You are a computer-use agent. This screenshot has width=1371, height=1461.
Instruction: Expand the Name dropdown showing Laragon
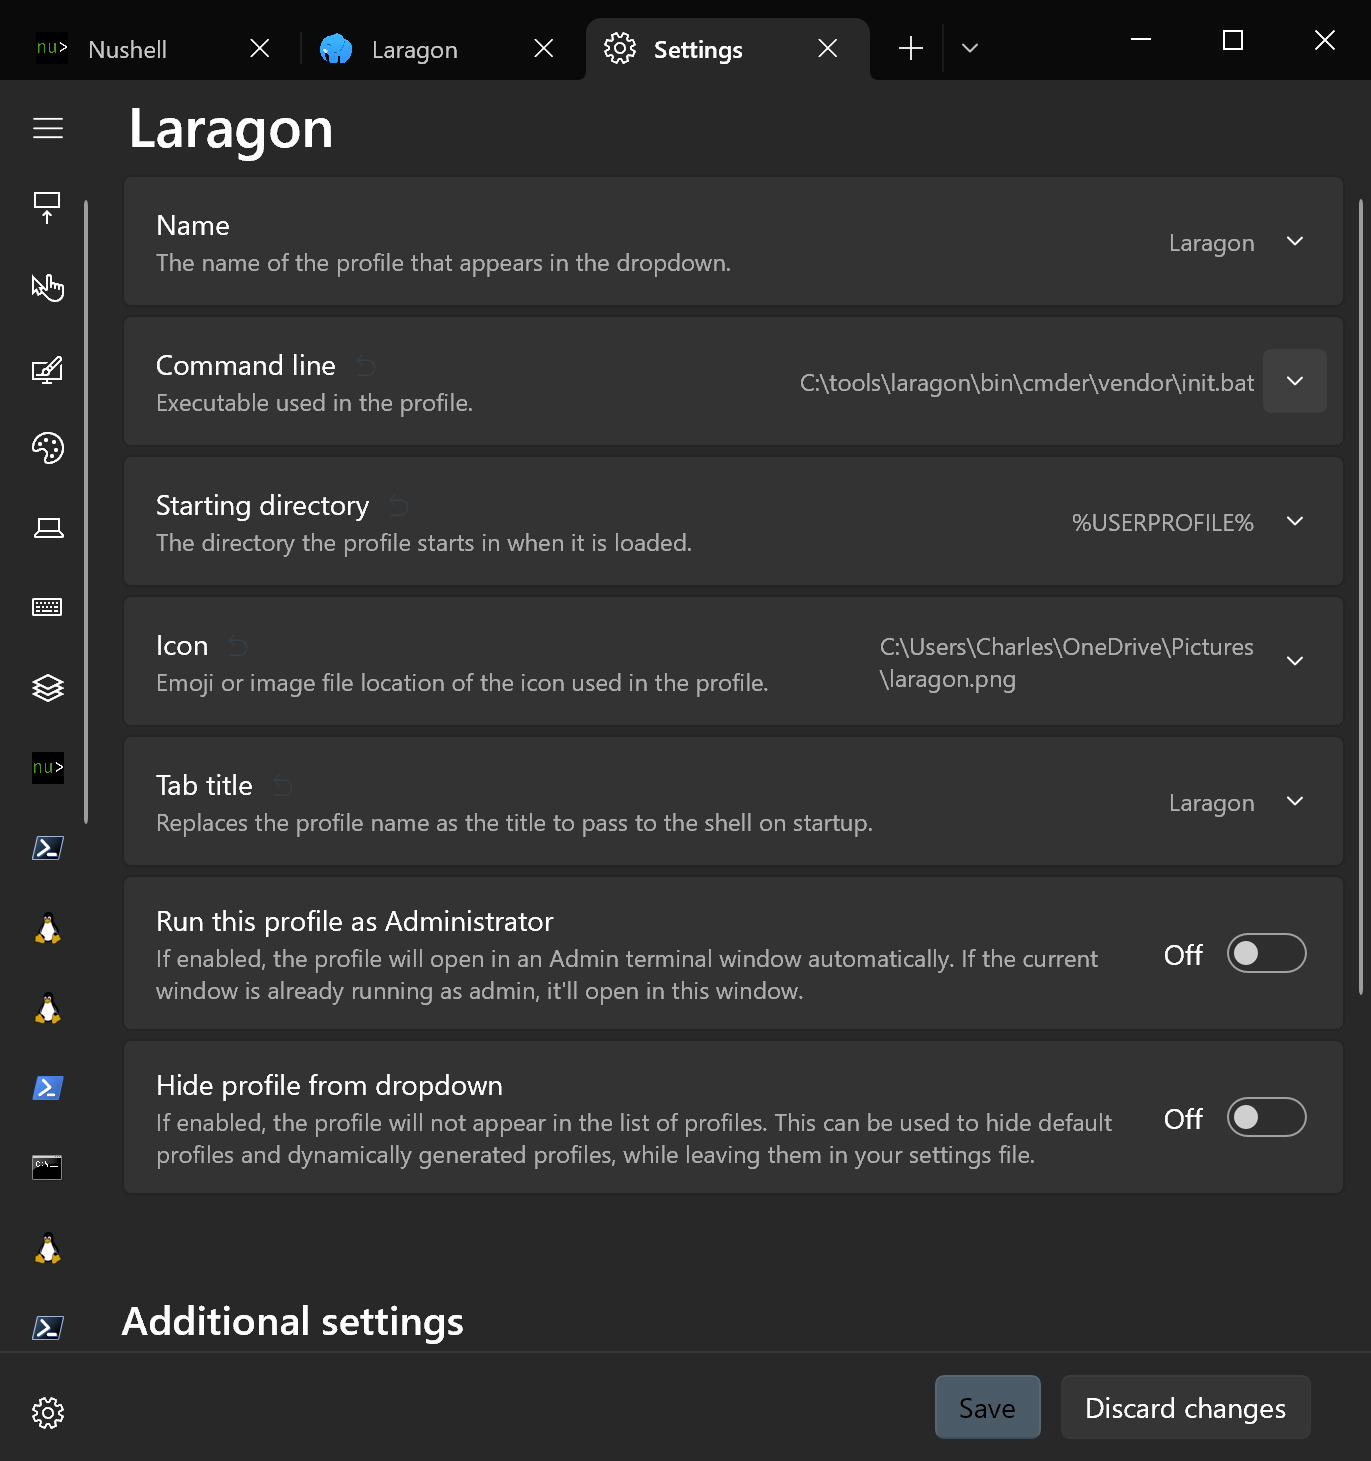(x=1295, y=242)
